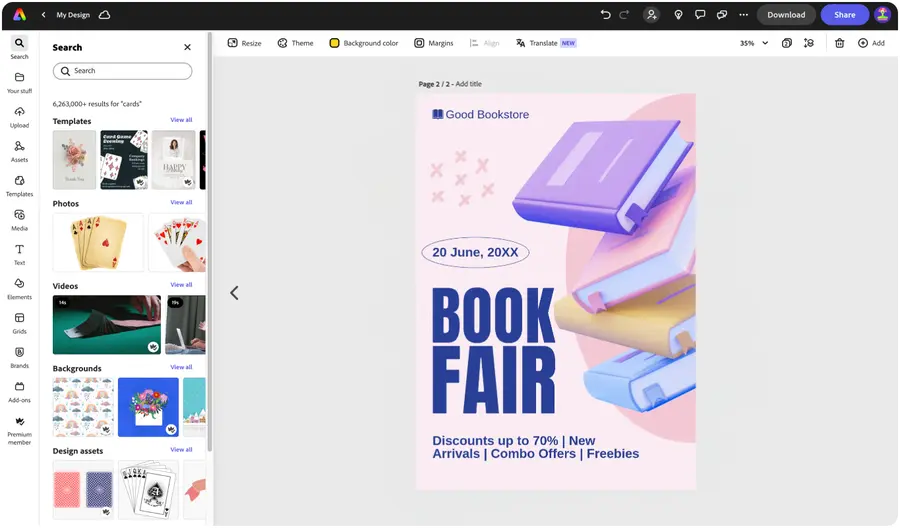Select the 20 June, 20XX date text
Viewport: 900px width, 528px height.
475,253
